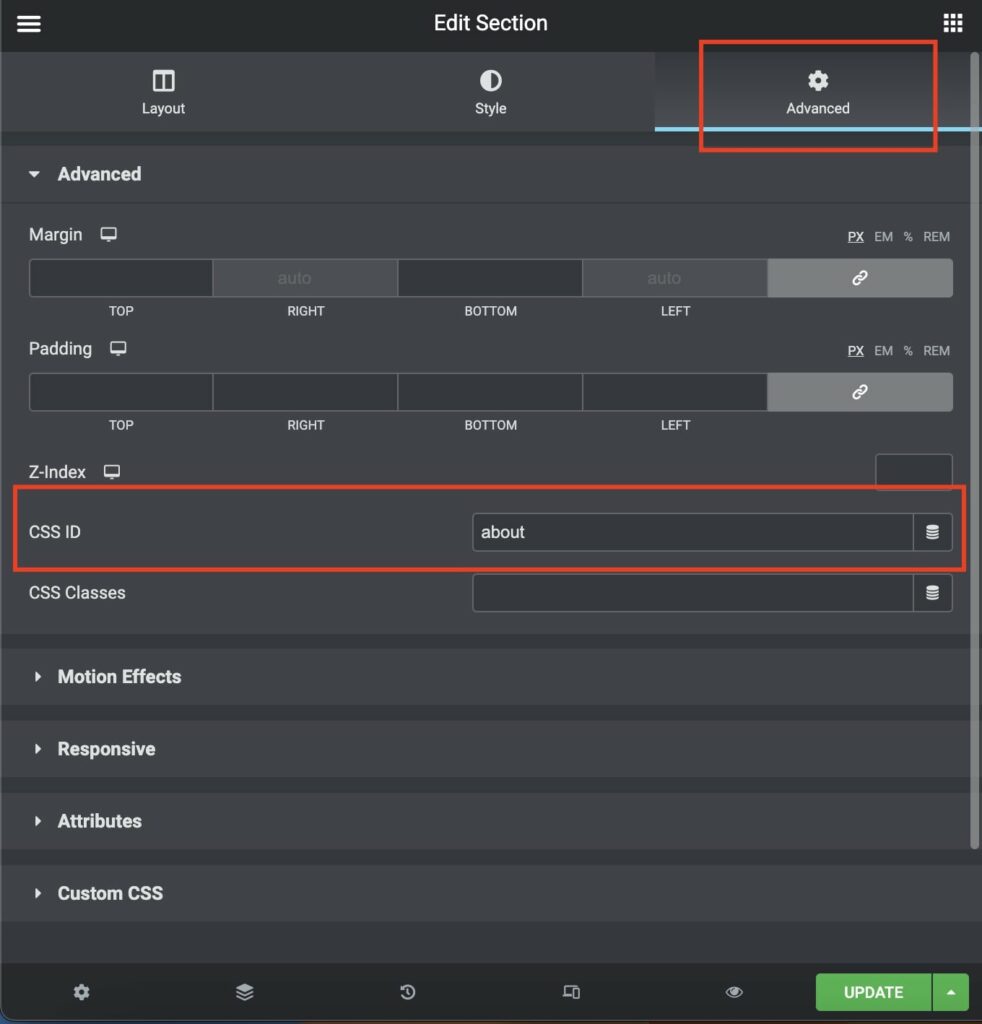Click the CSS Classes input field
Image resolution: width=982 pixels, height=1024 pixels.
coord(692,592)
